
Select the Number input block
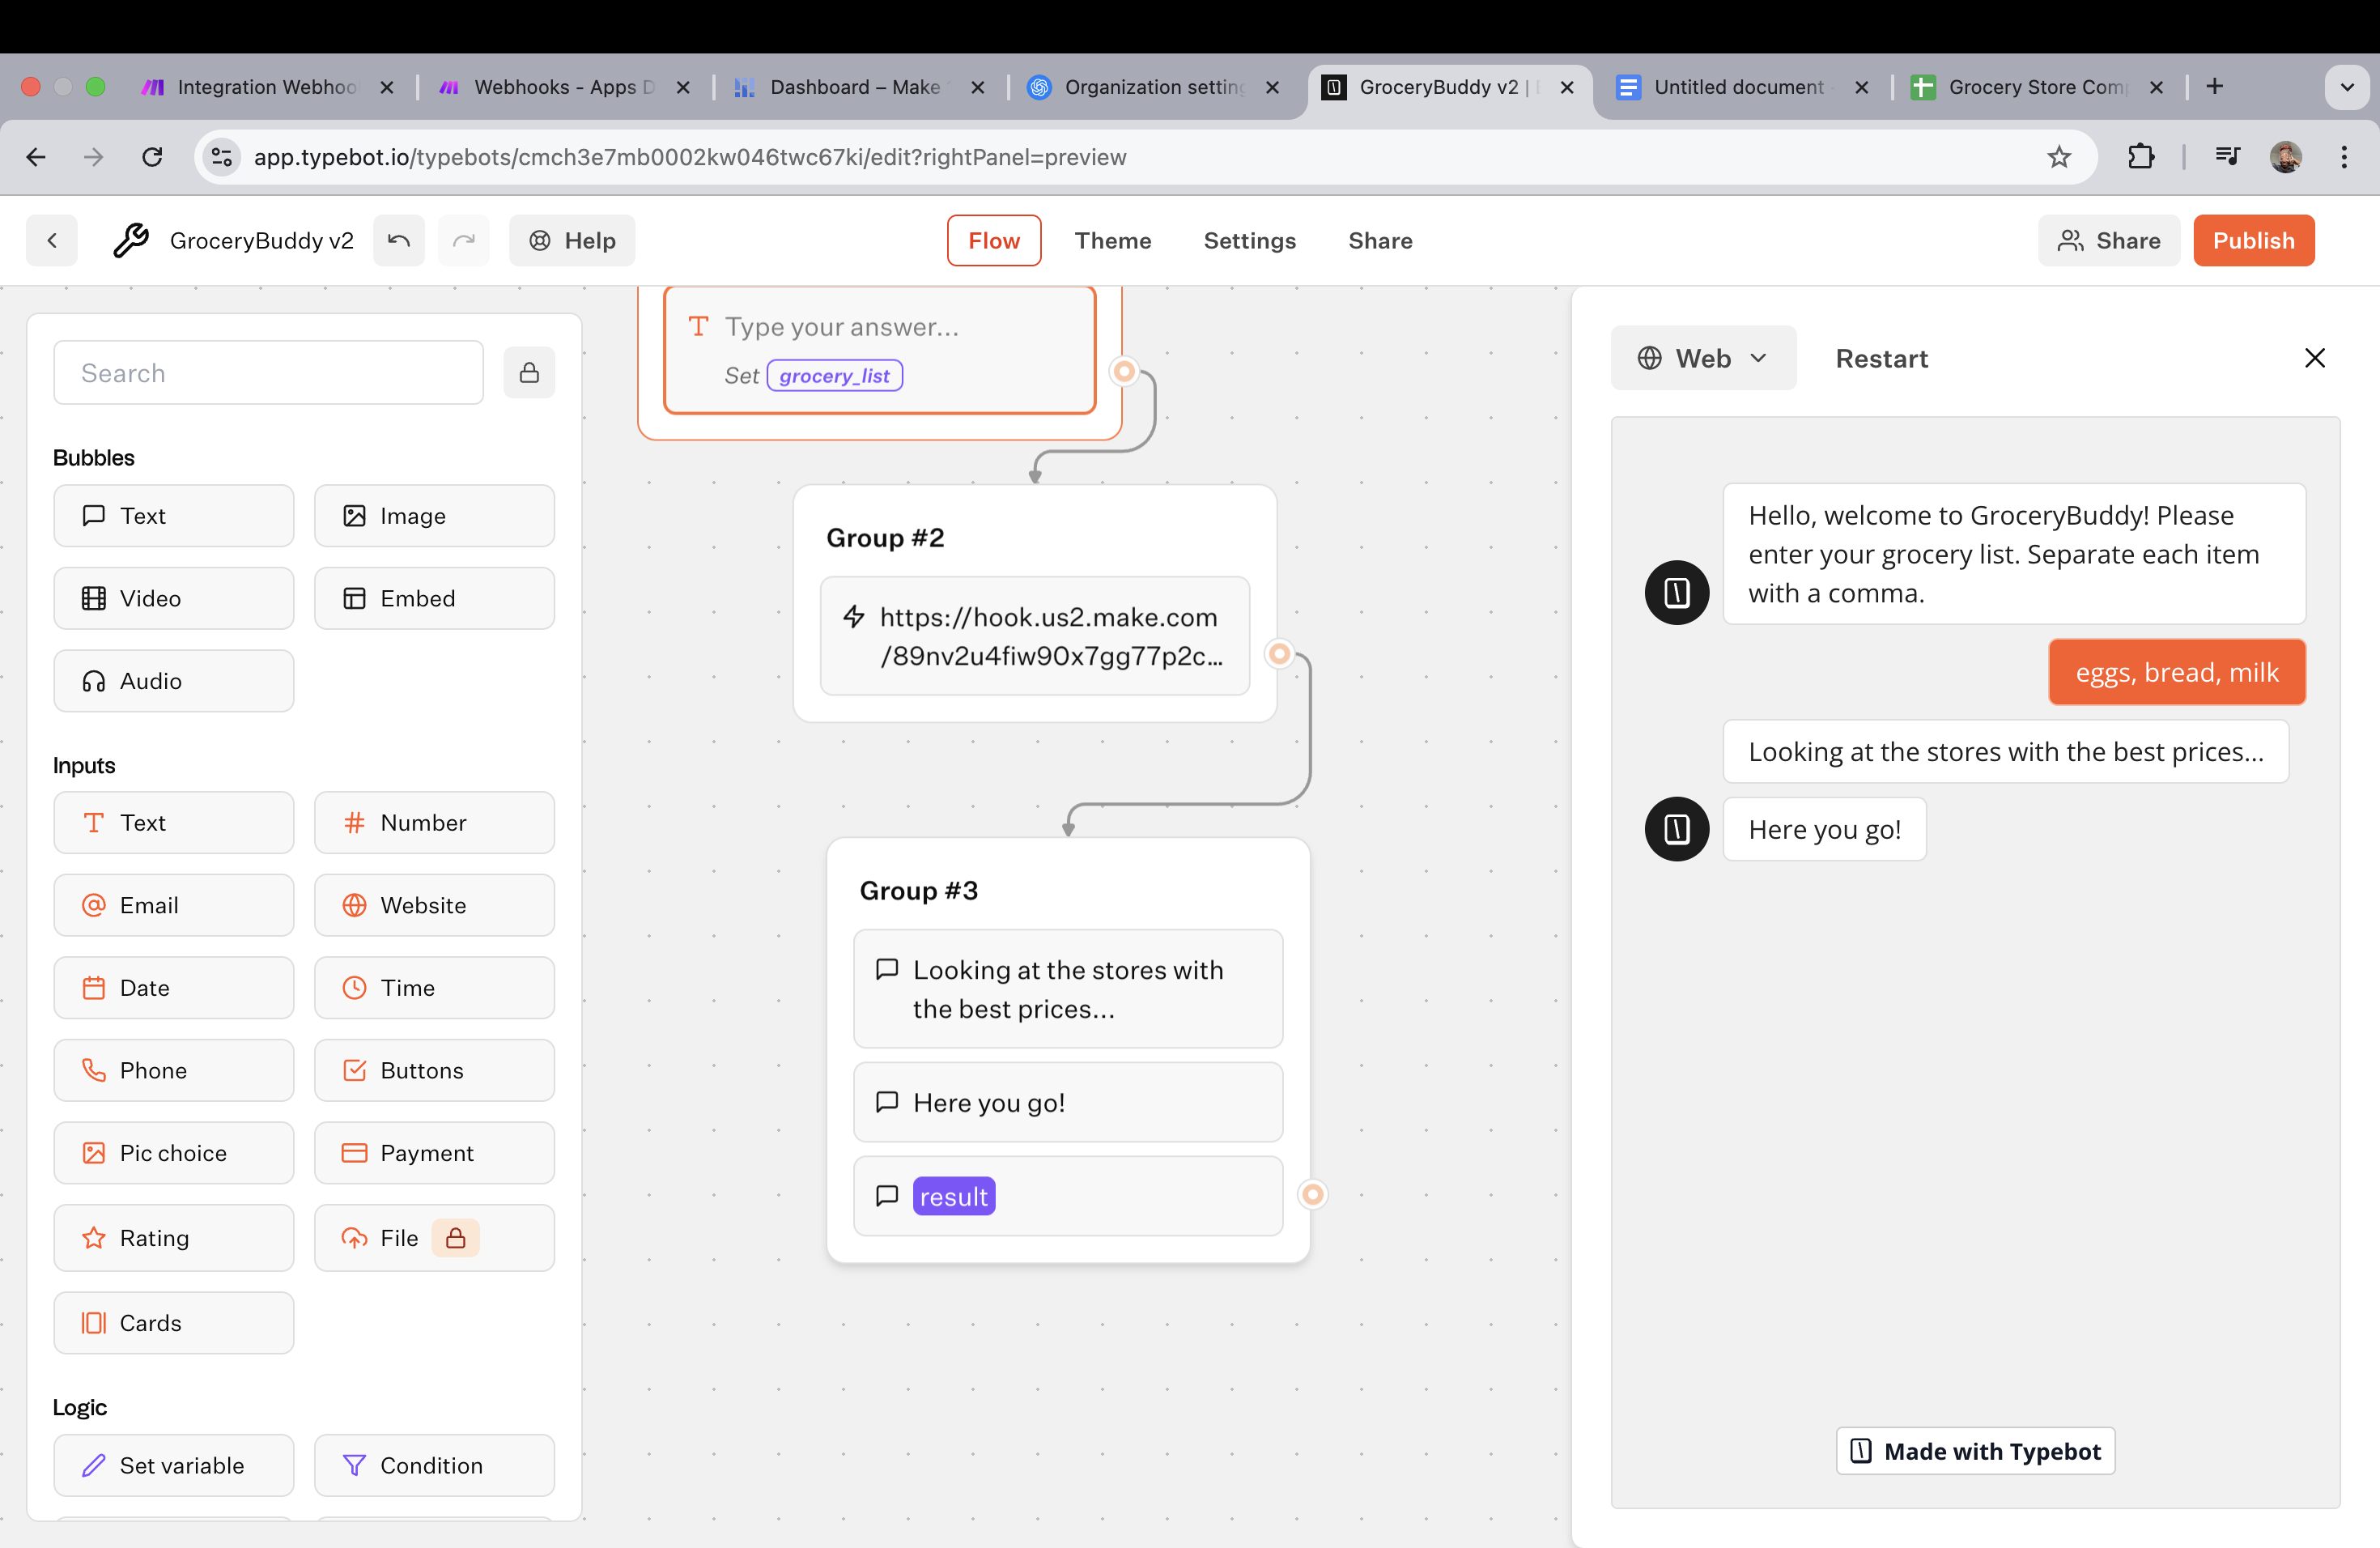pos(434,823)
